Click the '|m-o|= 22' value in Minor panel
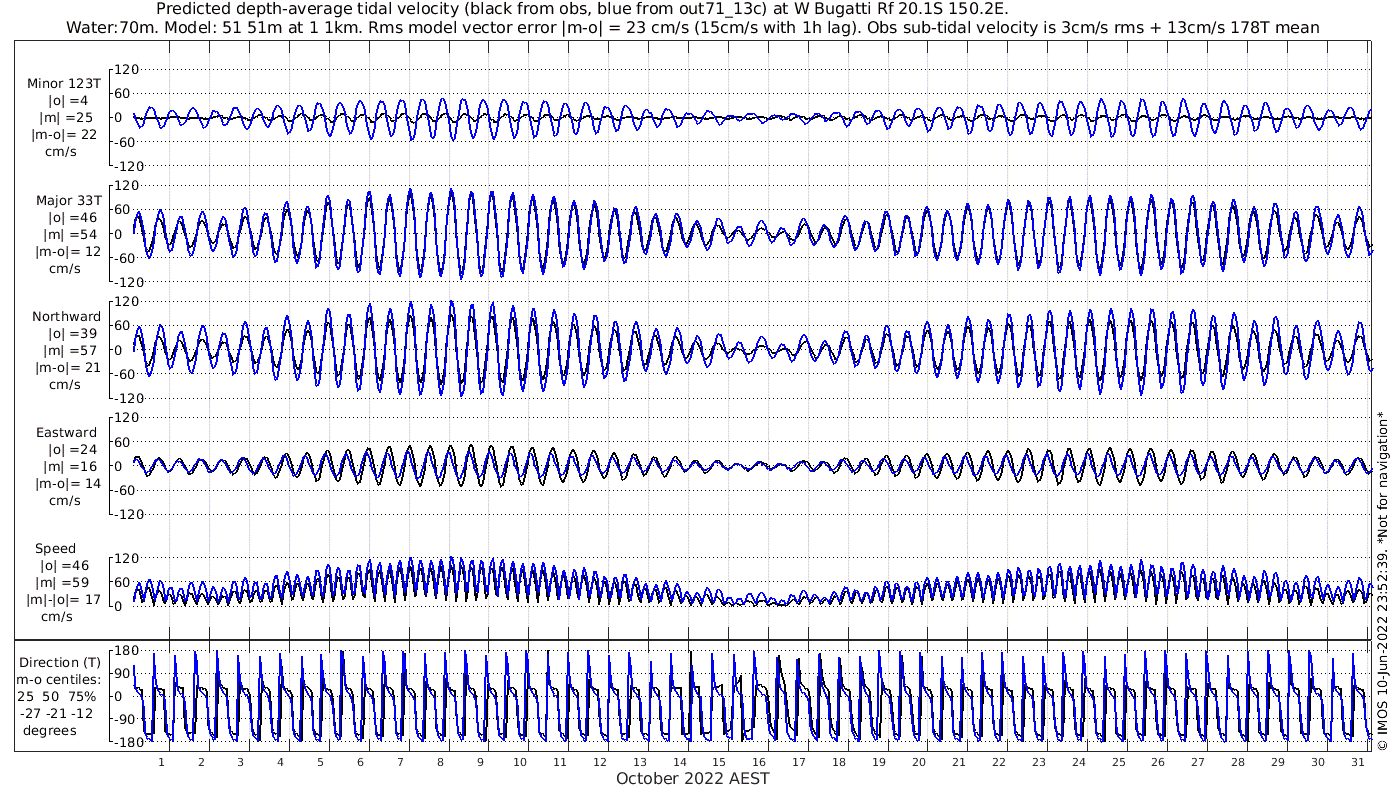Image resolution: width=1400 pixels, height=800 pixels. point(65,135)
